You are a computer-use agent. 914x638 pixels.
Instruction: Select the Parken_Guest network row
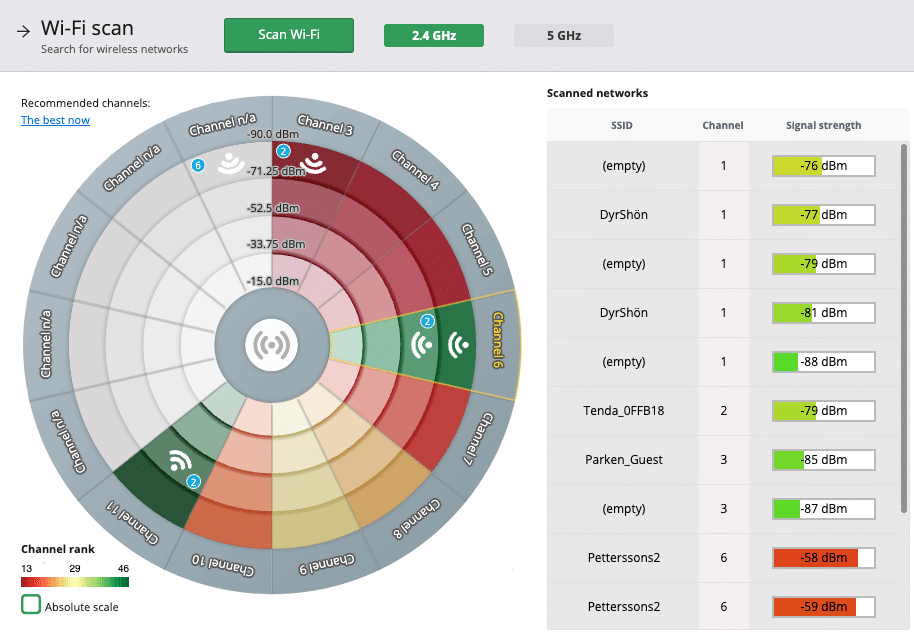pyautogui.click(x=623, y=460)
